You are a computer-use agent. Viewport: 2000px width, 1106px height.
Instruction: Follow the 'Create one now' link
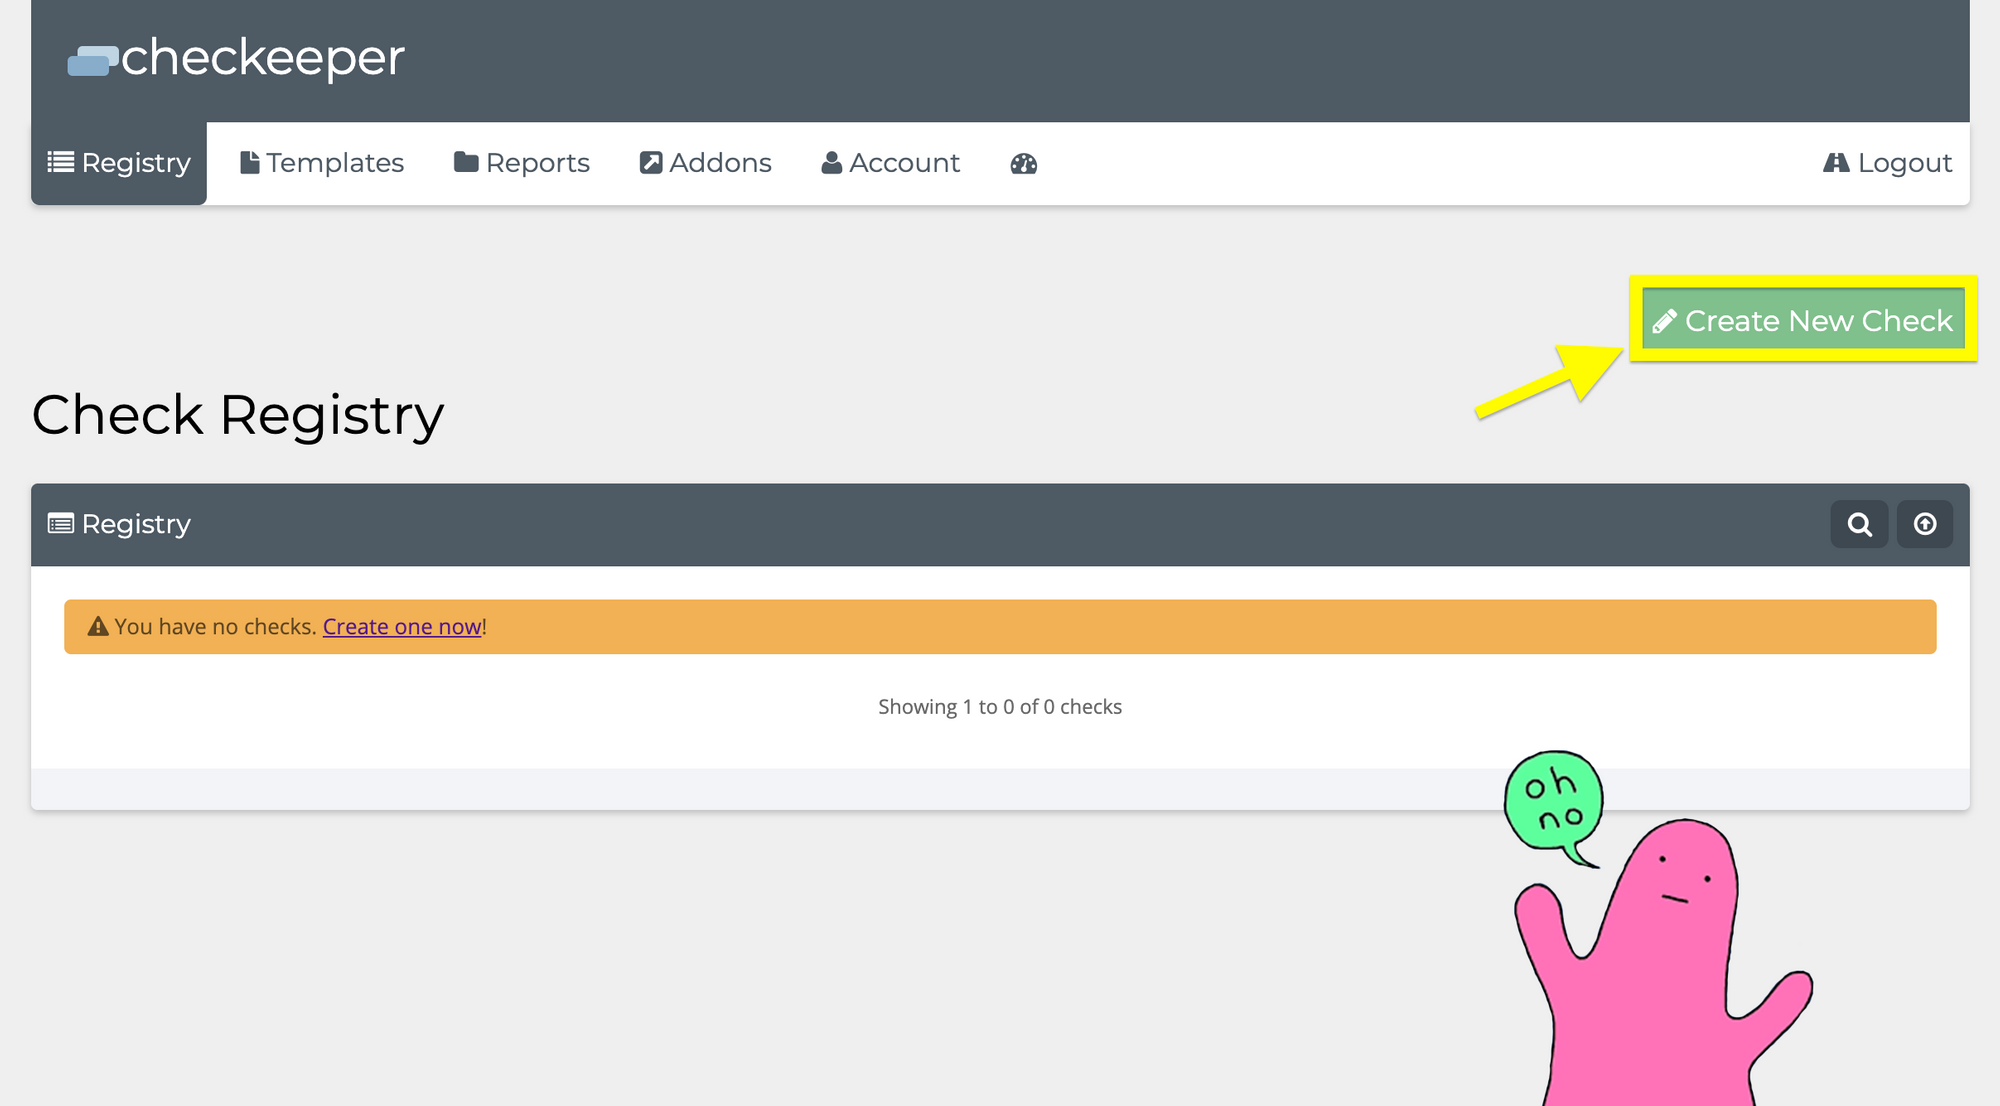pyautogui.click(x=402, y=627)
